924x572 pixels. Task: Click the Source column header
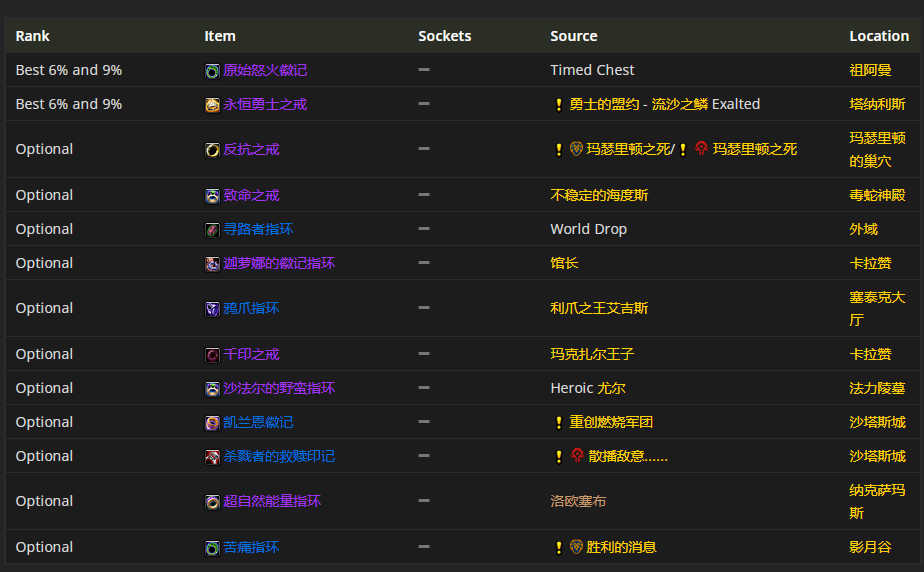coord(574,36)
